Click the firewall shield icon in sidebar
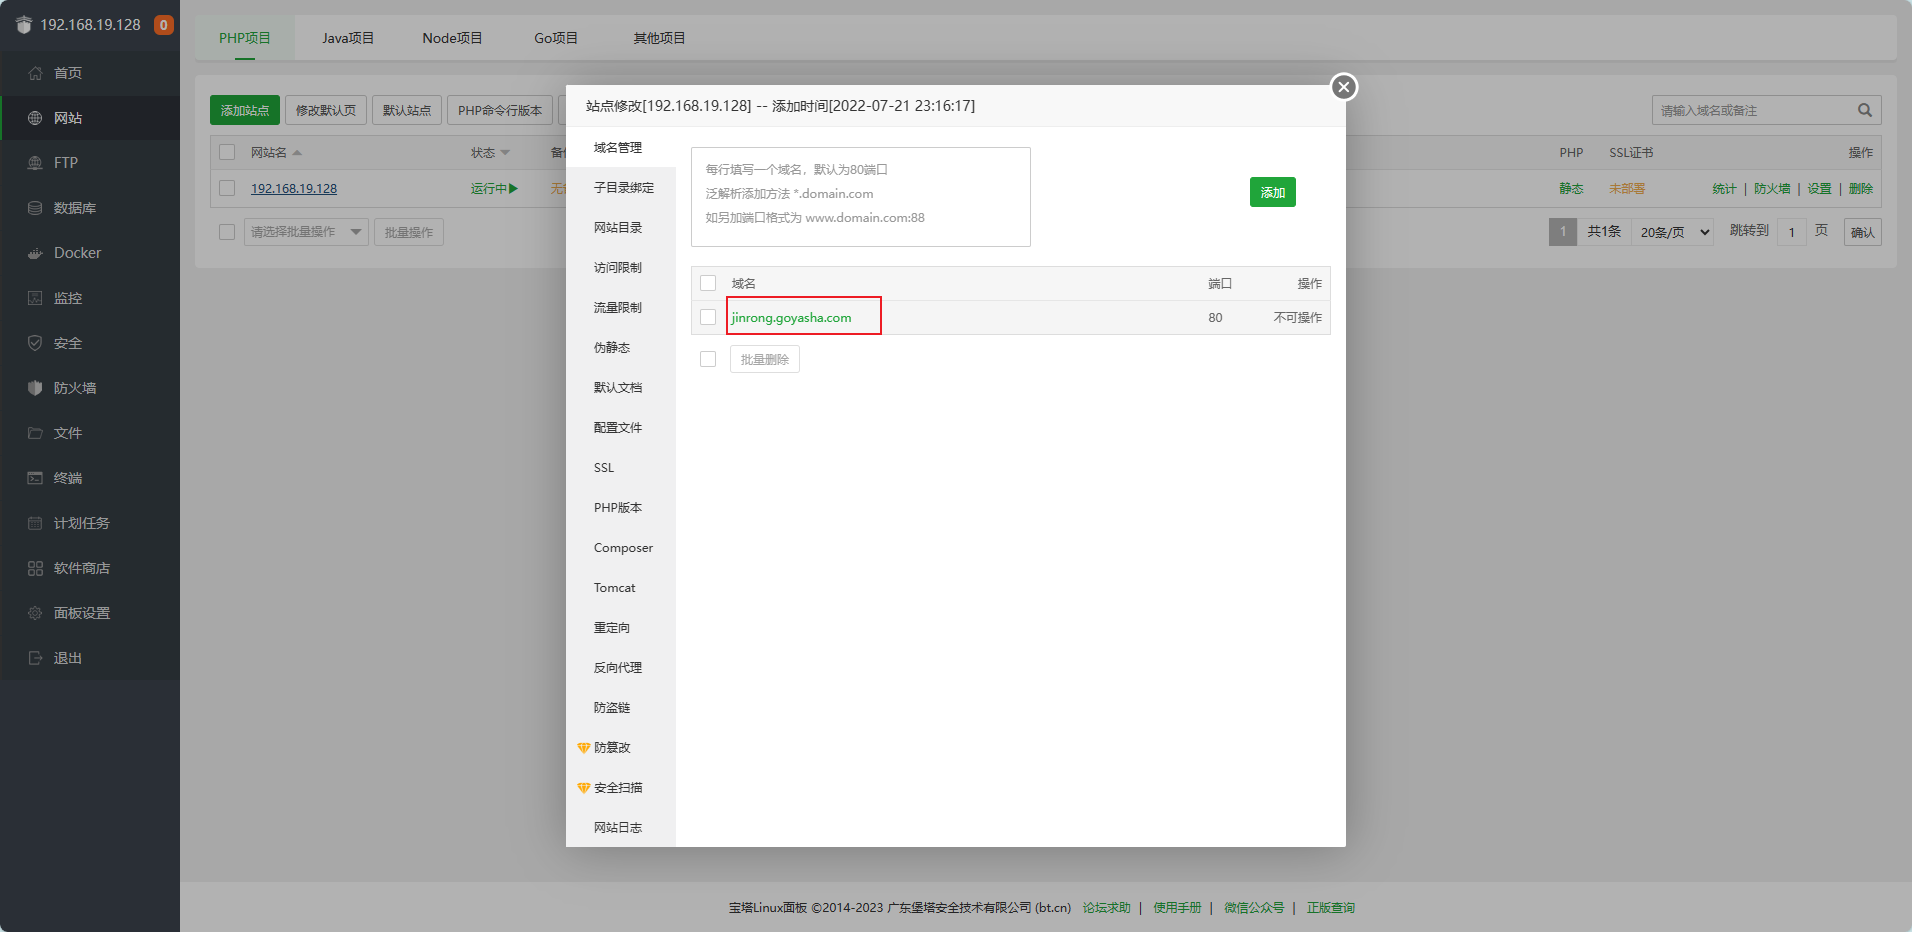1912x932 pixels. click(x=35, y=388)
